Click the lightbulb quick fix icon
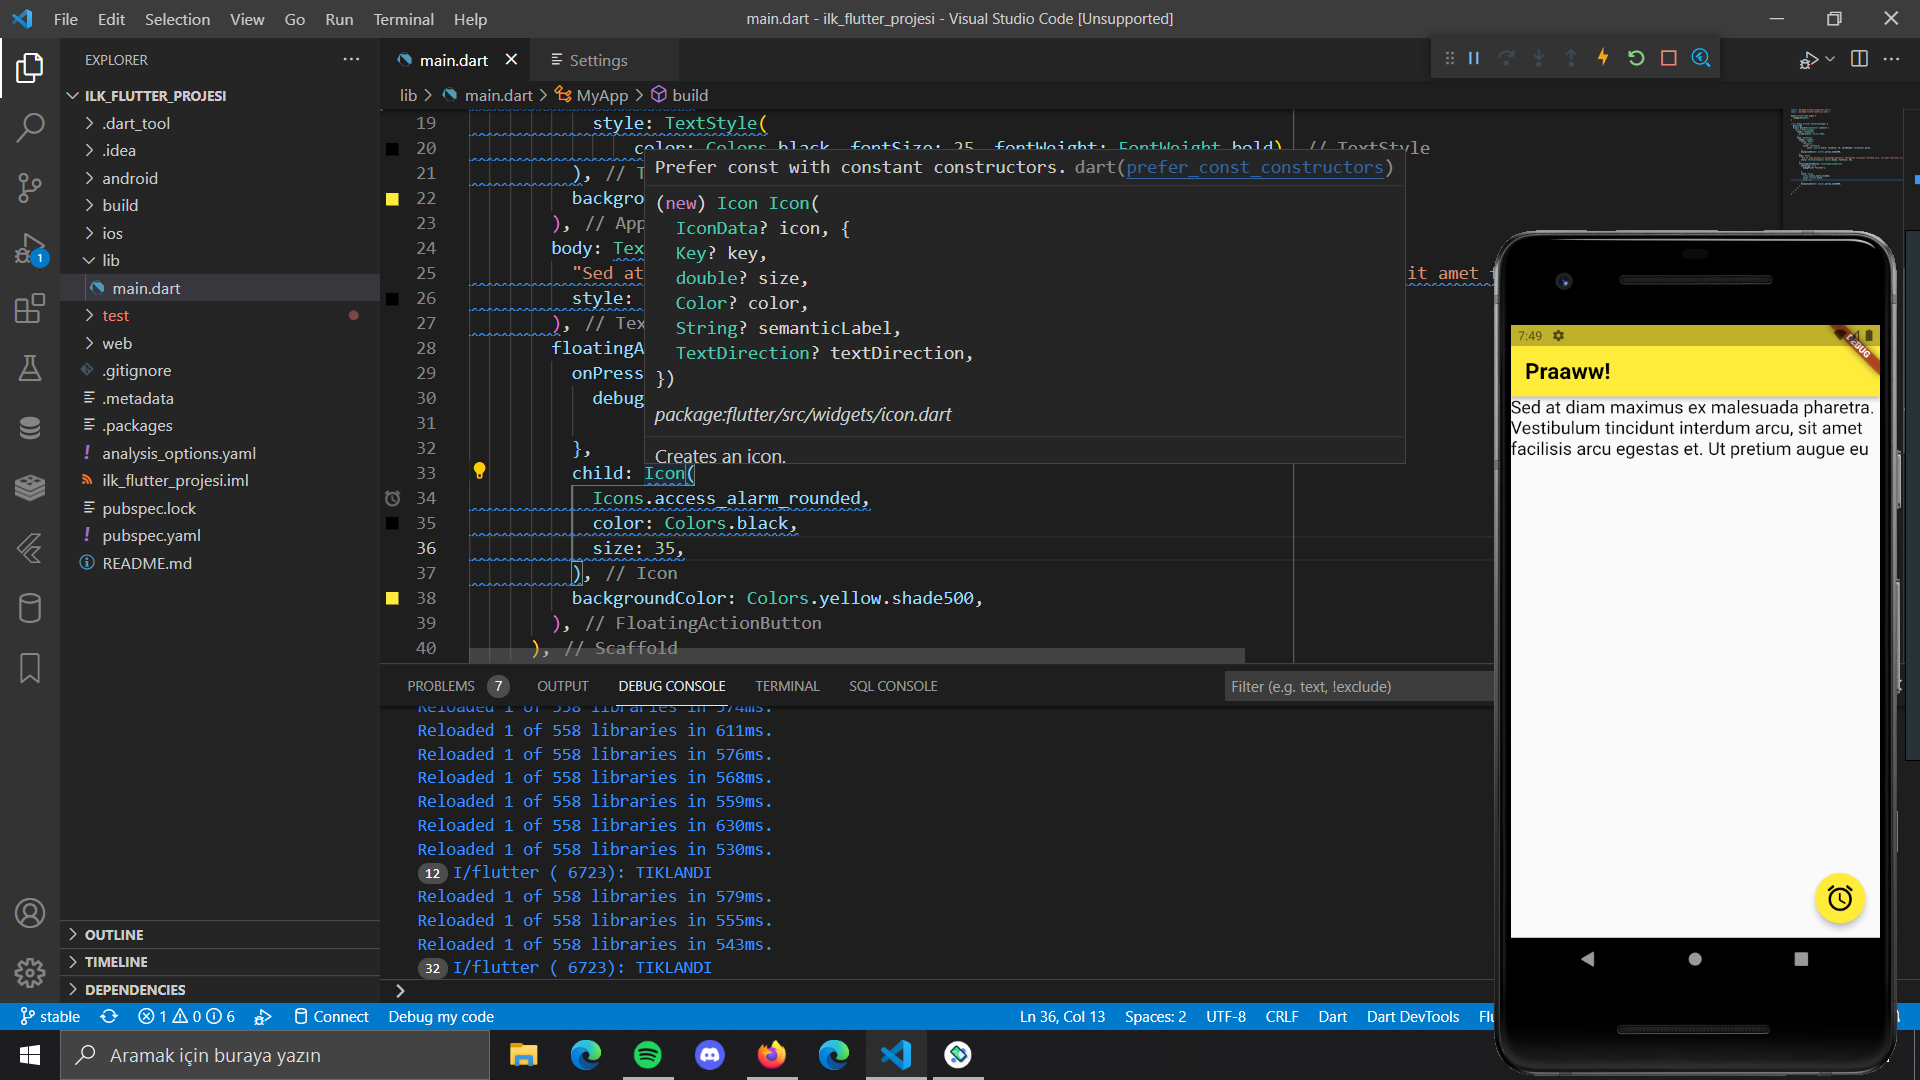Image resolution: width=1920 pixels, height=1080 pixels. [x=479, y=471]
